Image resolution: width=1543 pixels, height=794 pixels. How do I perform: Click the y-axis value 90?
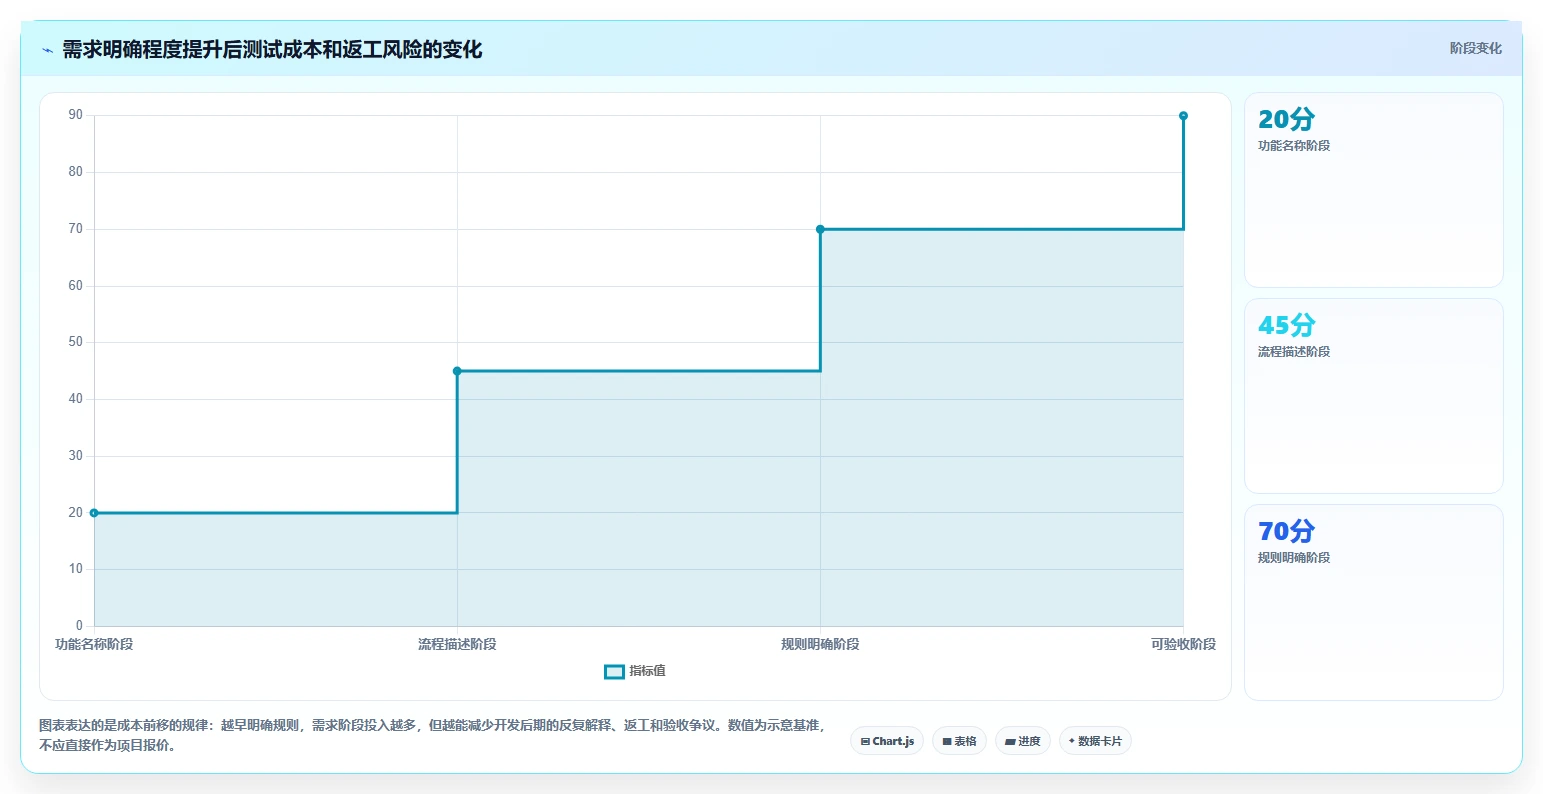tap(76, 115)
